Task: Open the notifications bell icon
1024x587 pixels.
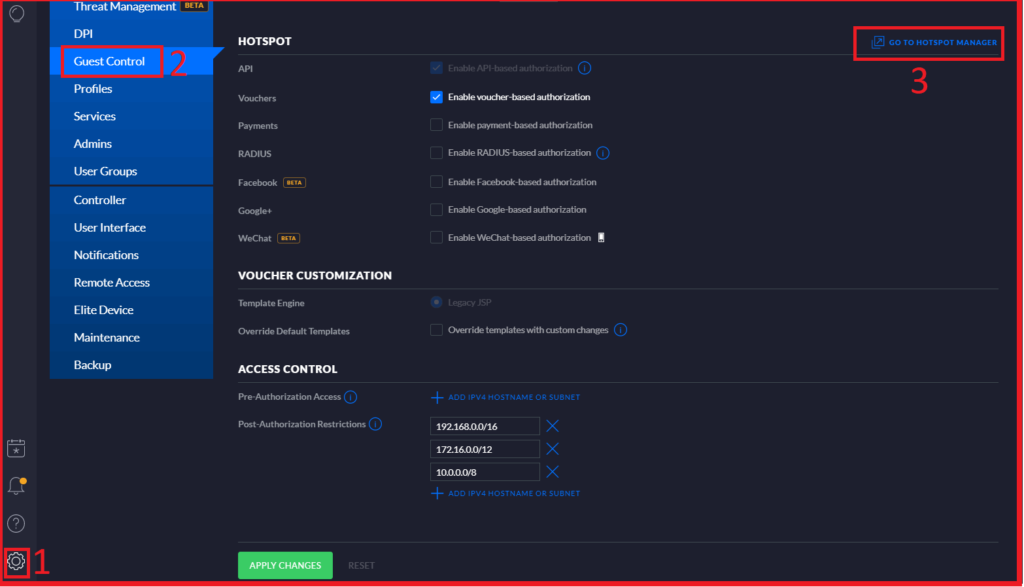Action: point(16,486)
